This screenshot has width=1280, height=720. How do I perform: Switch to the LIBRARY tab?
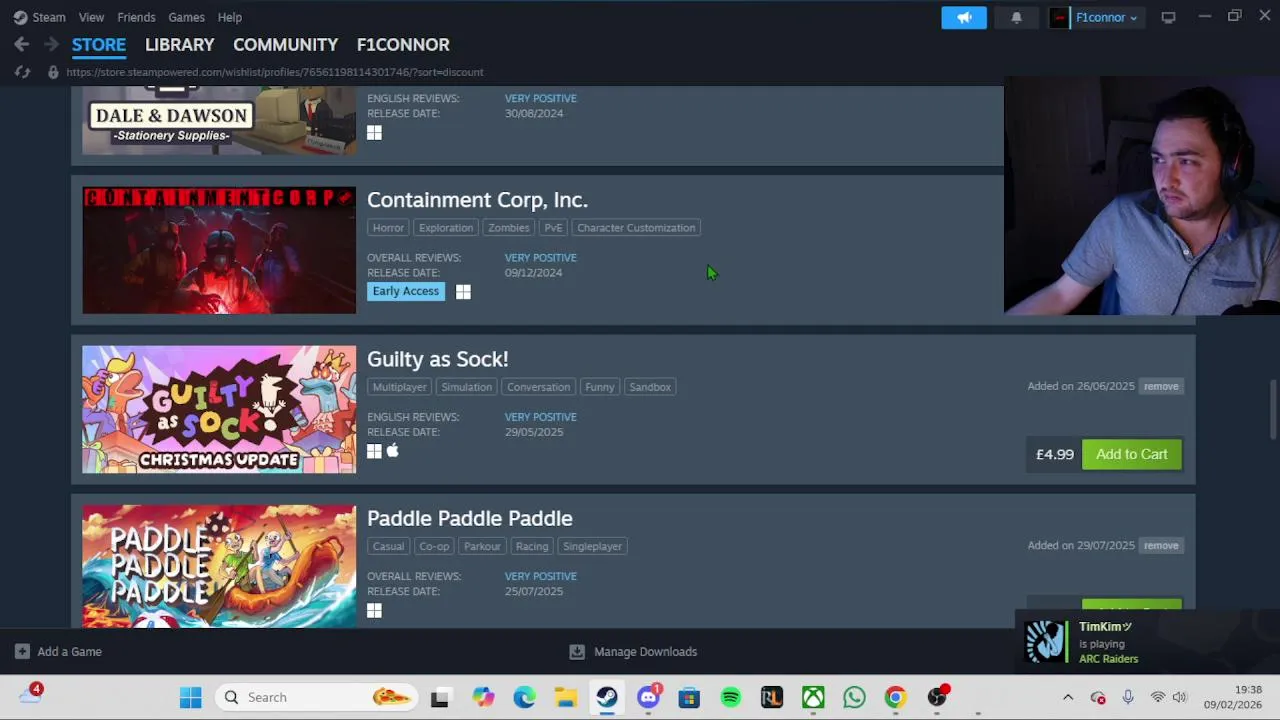pos(179,44)
